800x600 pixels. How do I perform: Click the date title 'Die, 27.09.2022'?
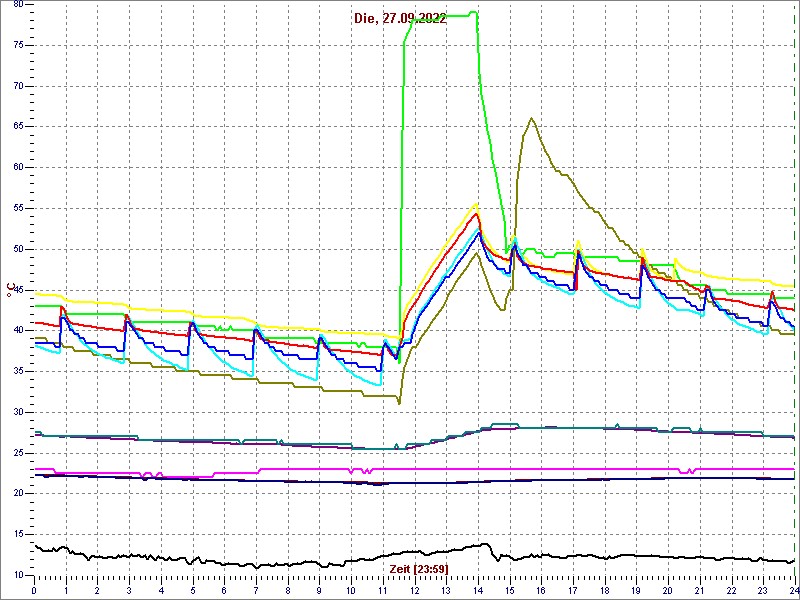(400, 19)
